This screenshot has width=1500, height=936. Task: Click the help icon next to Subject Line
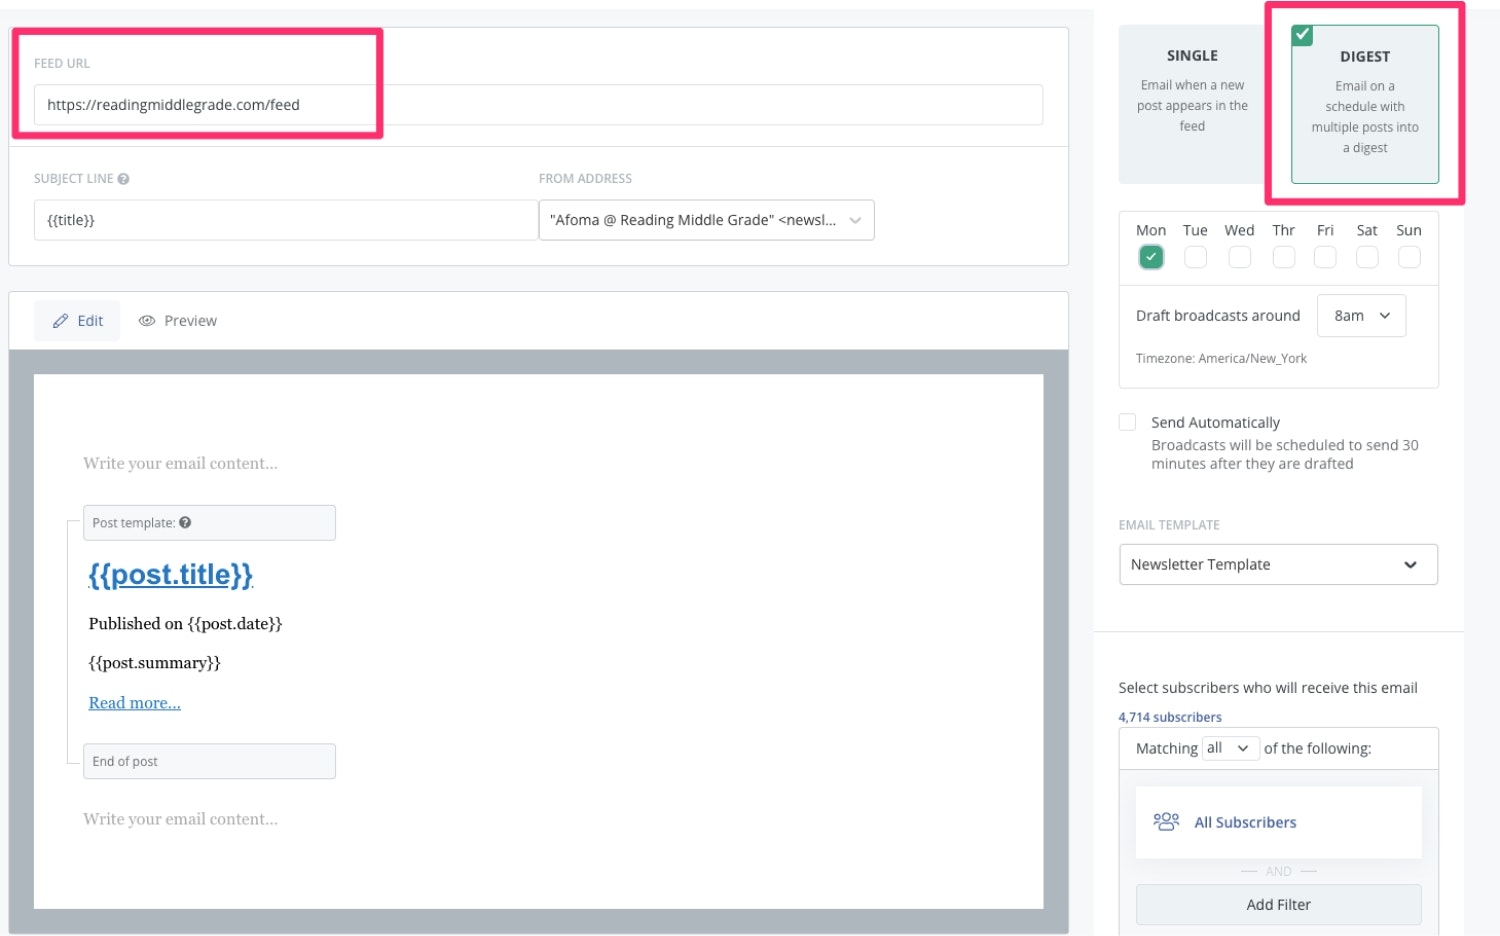(123, 179)
